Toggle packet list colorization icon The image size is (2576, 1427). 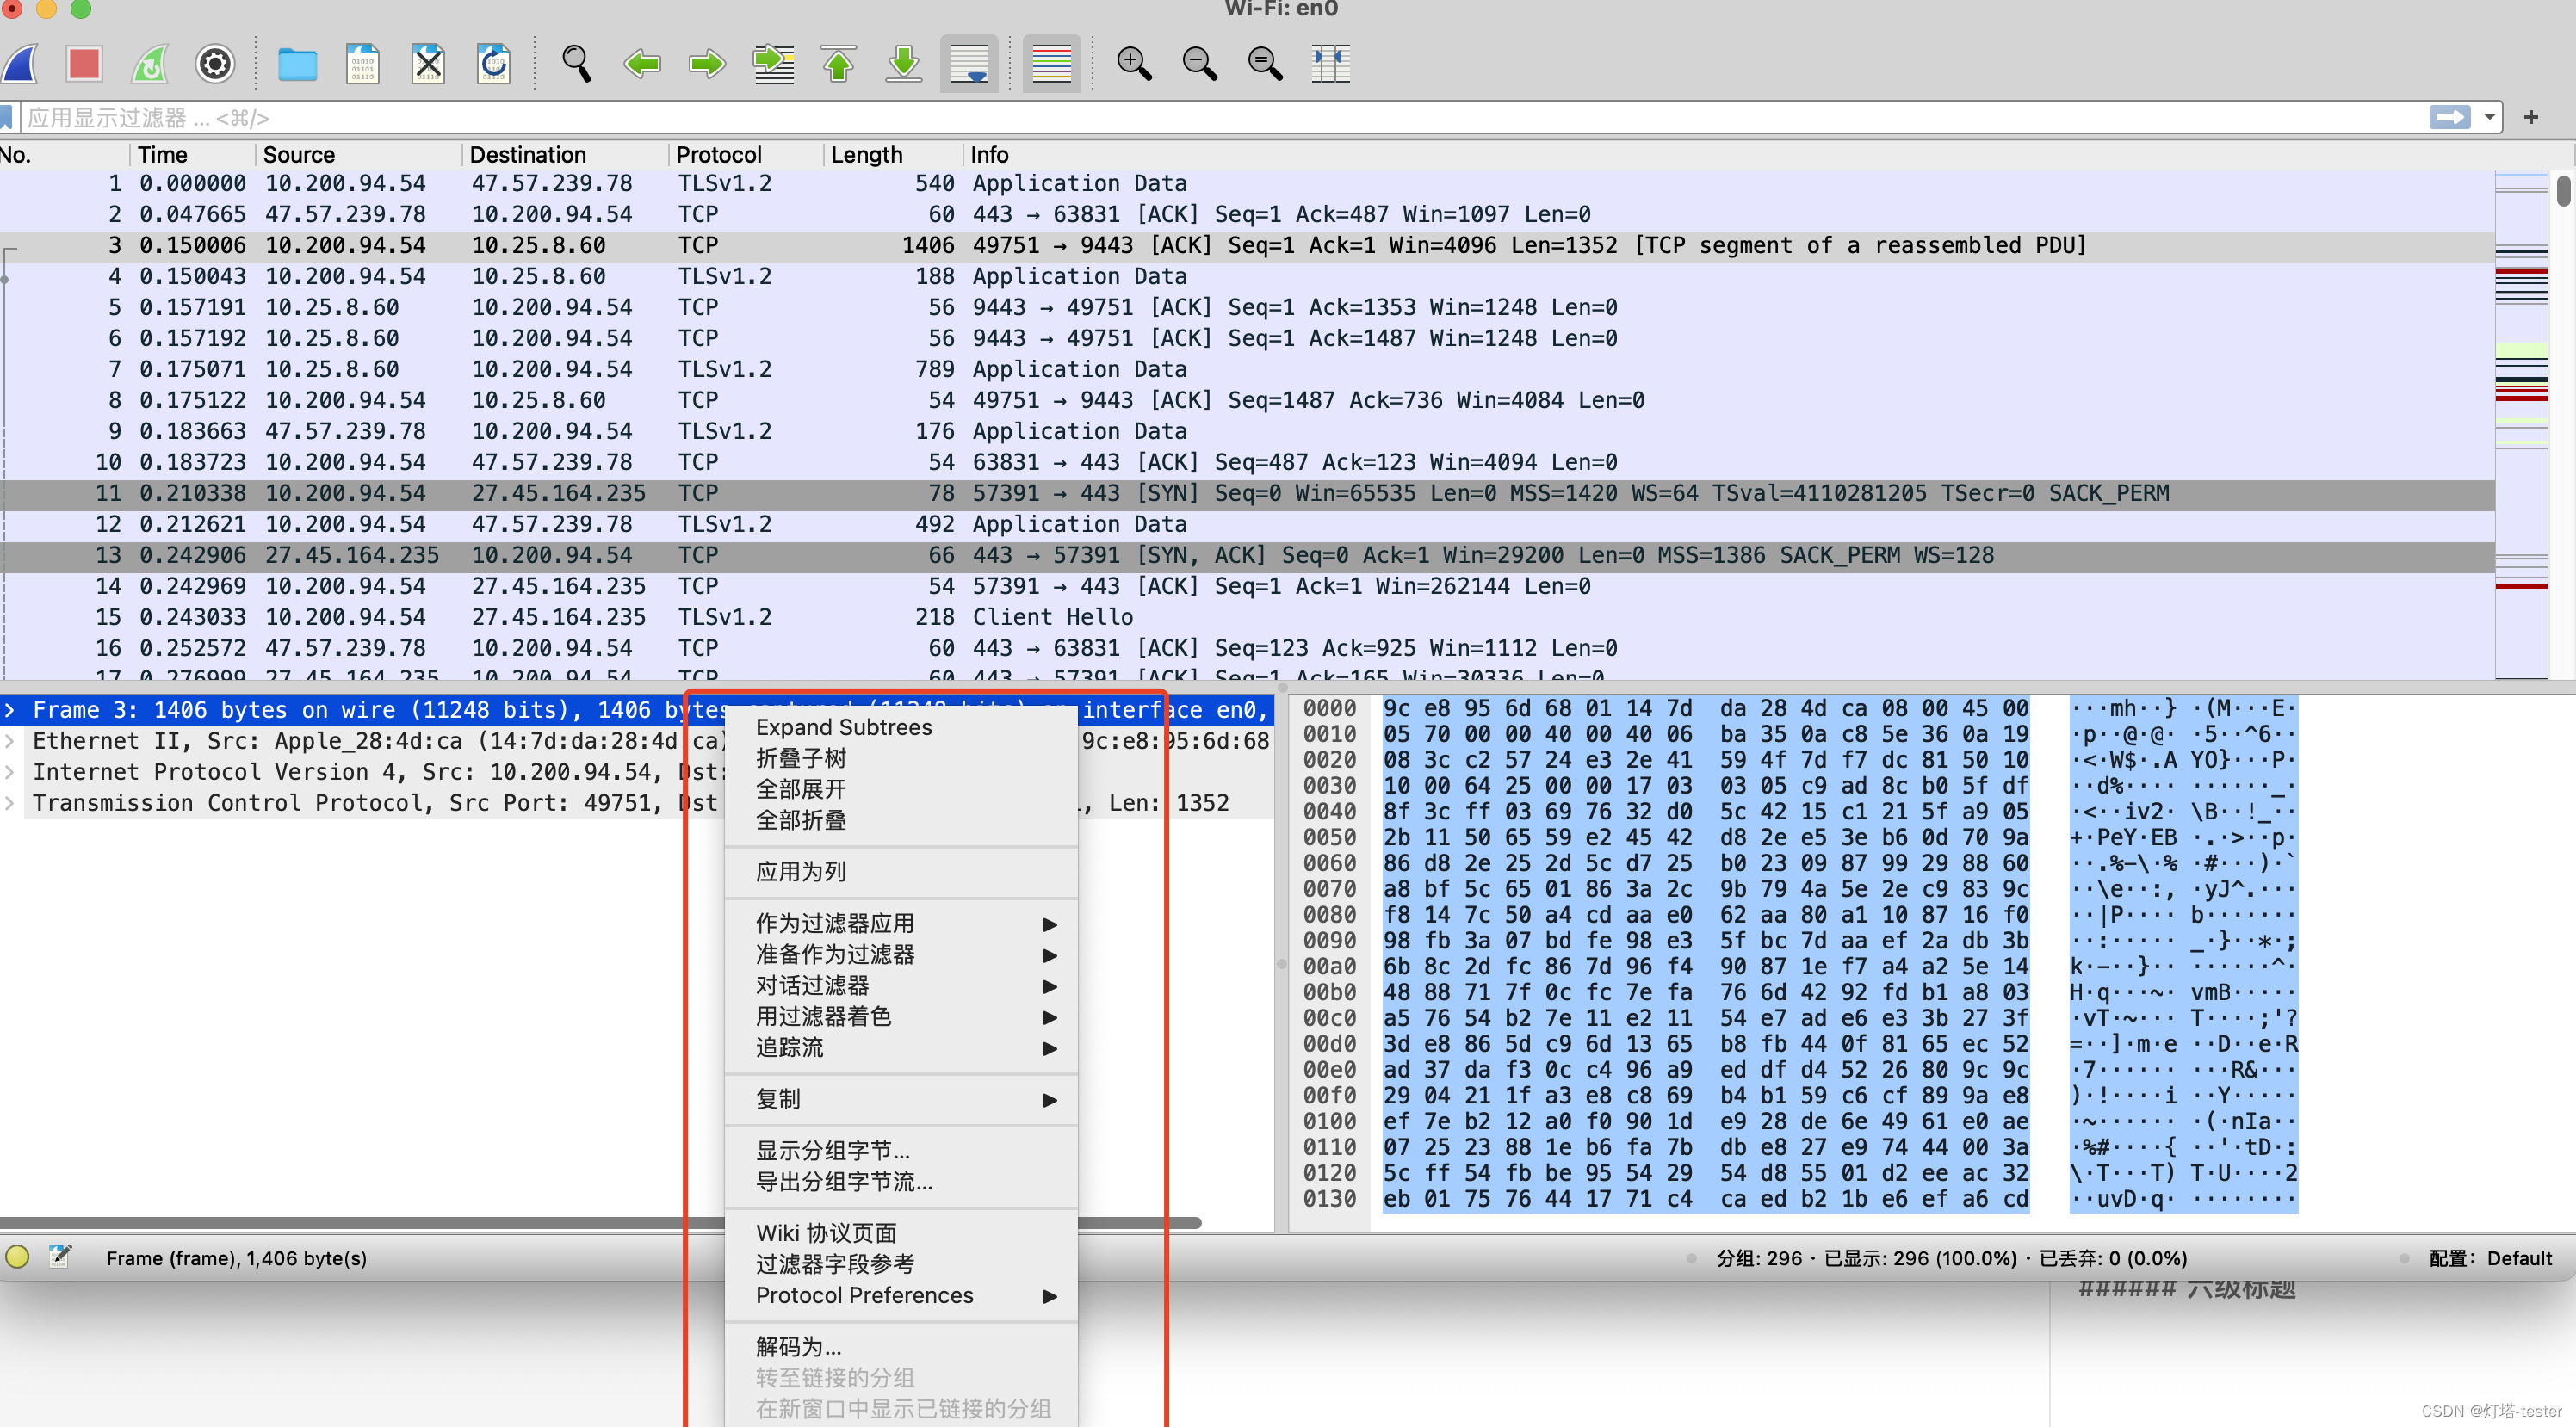click(1051, 64)
